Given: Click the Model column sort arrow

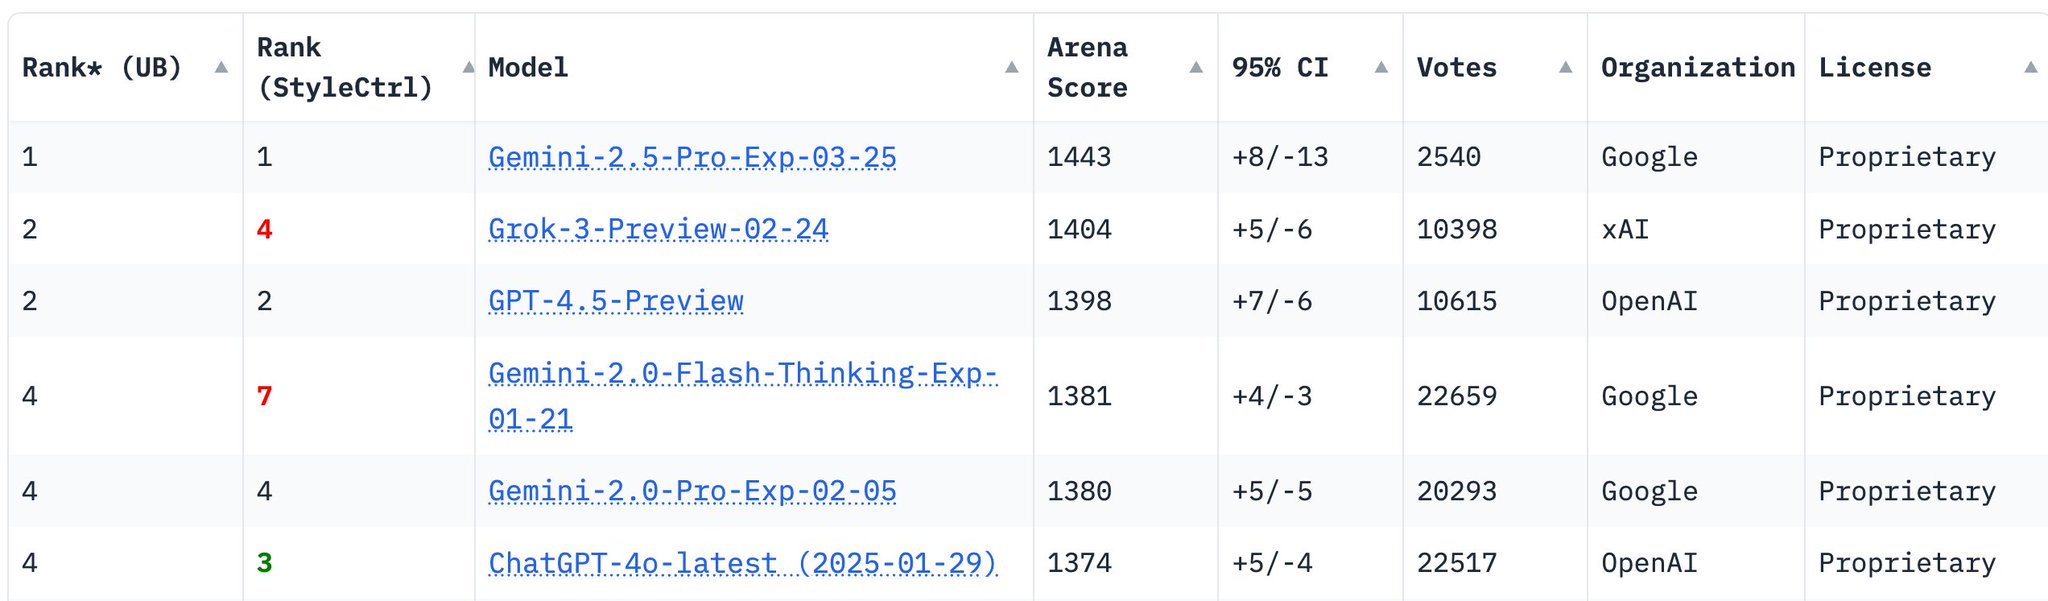Looking at the screenshot, I should click(x=1011, y=67).
